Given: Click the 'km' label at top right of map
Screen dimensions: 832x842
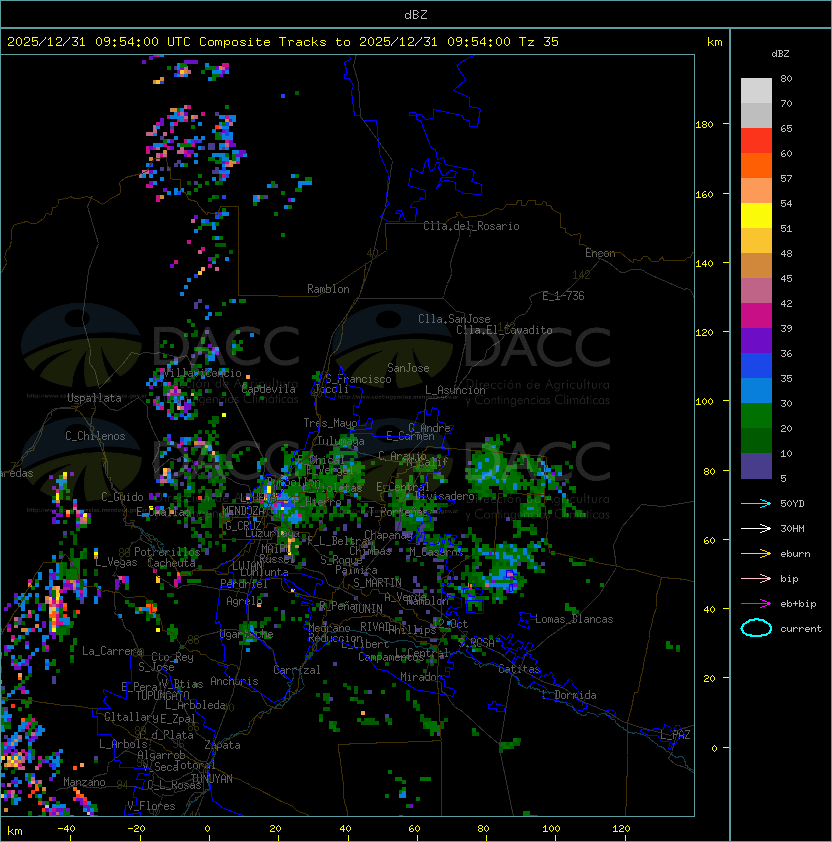Looking at the screenshot, I should 714,42.
